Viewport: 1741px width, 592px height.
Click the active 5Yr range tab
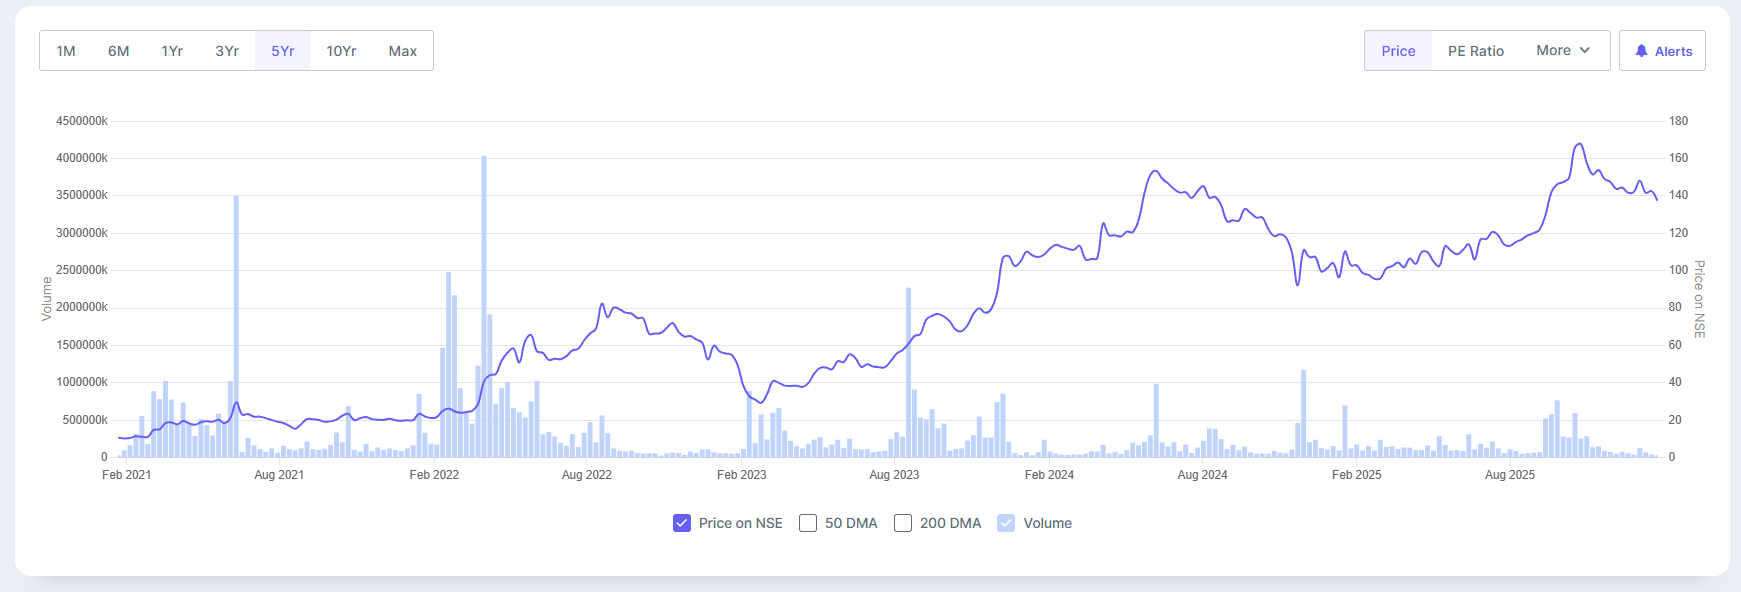(283, 51)
